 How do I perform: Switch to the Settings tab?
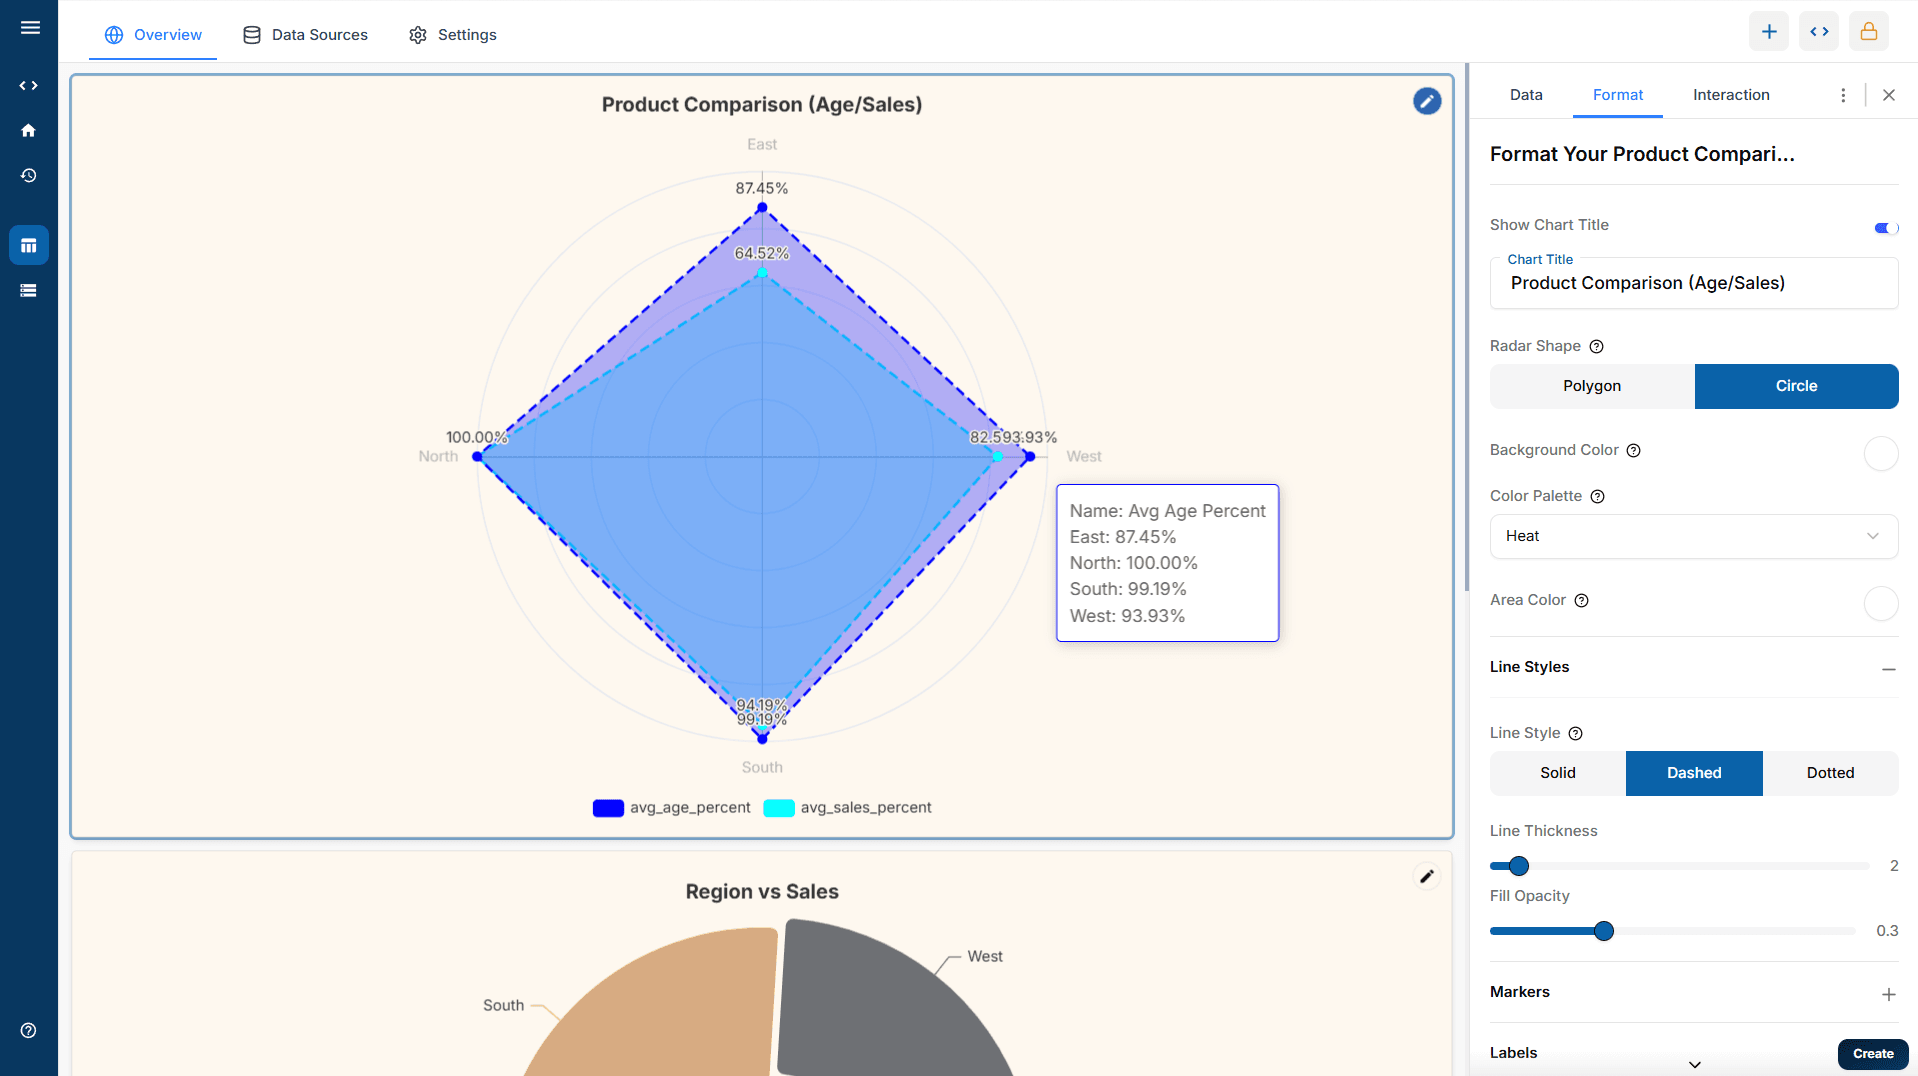[452, 35]
